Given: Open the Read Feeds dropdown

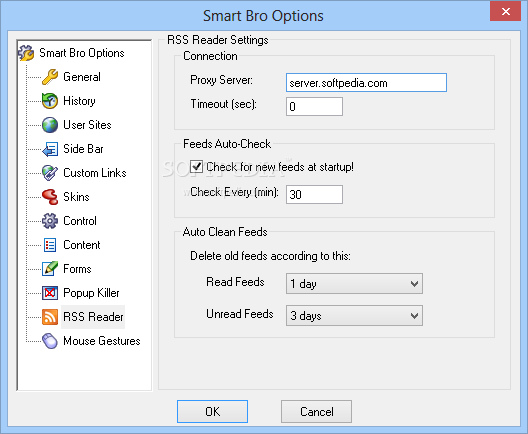Looking at the screenshot, I should (x=354, y=284).
